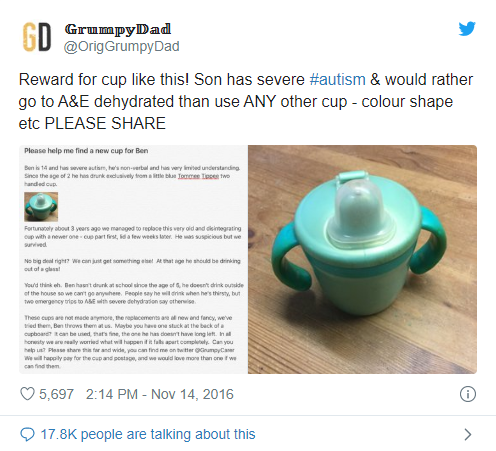The image size is (496, 451).
Task: Visit the @OrigGrumpyDad handle
Action: tap(121, 46)
